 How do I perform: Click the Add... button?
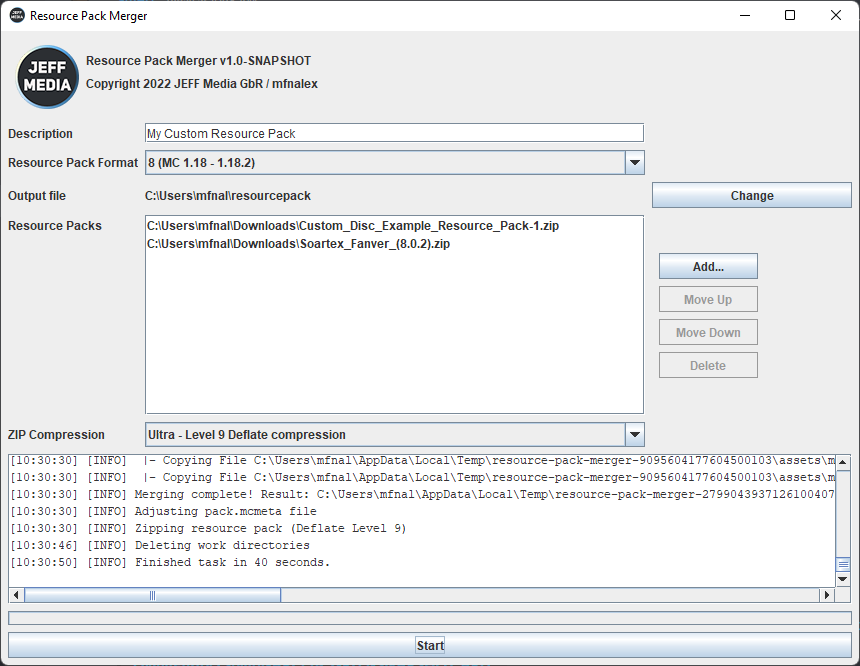click(708, 266)
